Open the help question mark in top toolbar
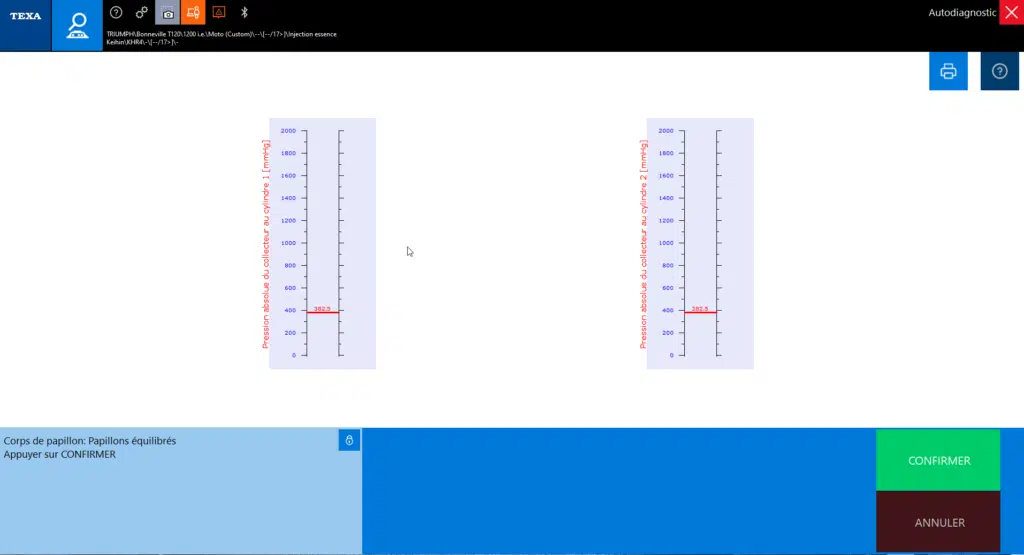The image size is (1024, 555). click(116, 12)
